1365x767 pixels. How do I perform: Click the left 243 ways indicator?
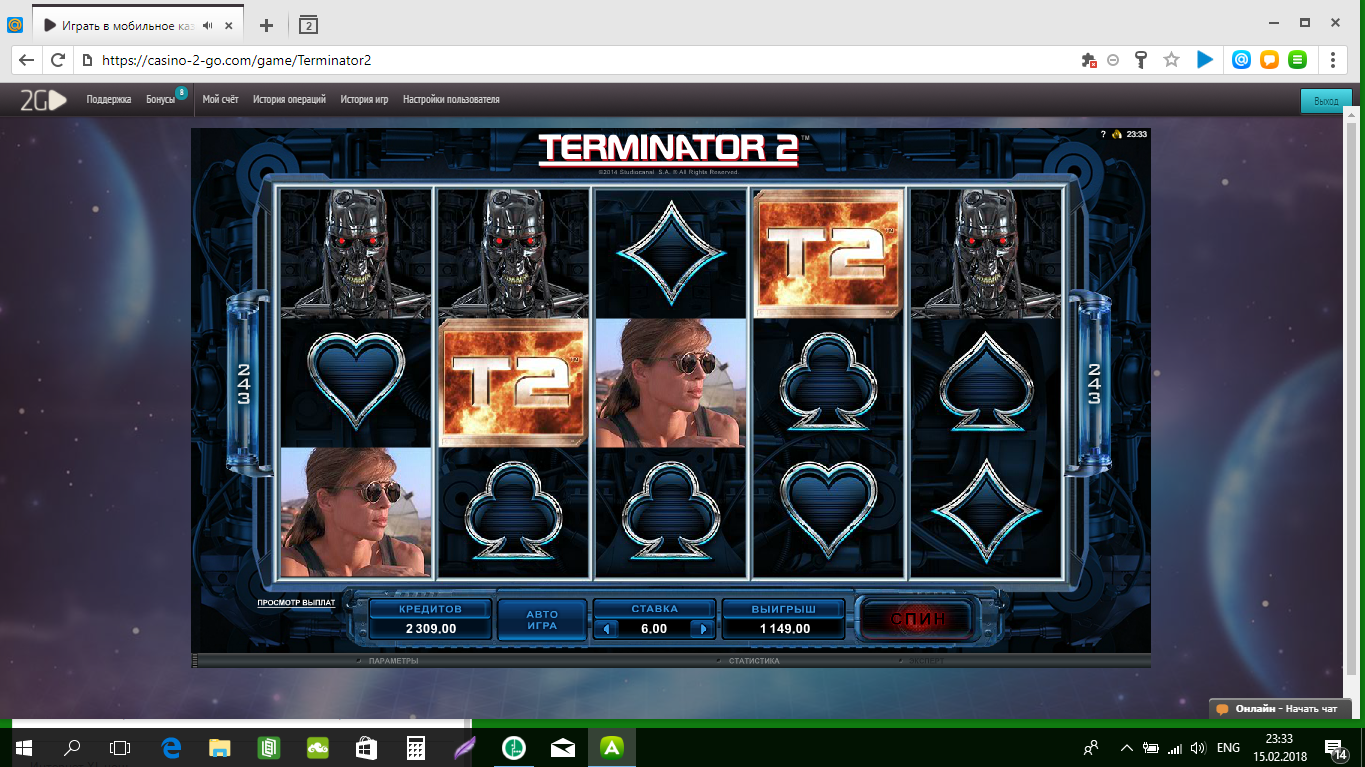click(243, 383)
